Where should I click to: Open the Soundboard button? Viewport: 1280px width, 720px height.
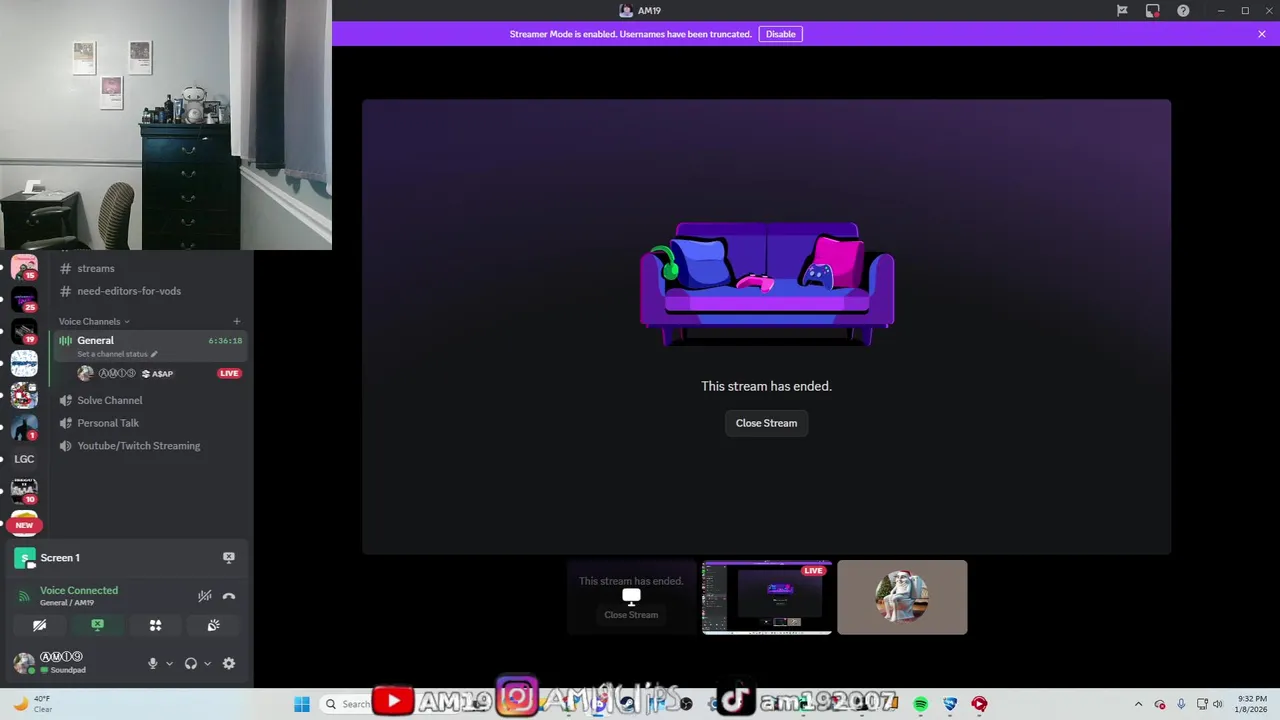click(x=213, y=625)
